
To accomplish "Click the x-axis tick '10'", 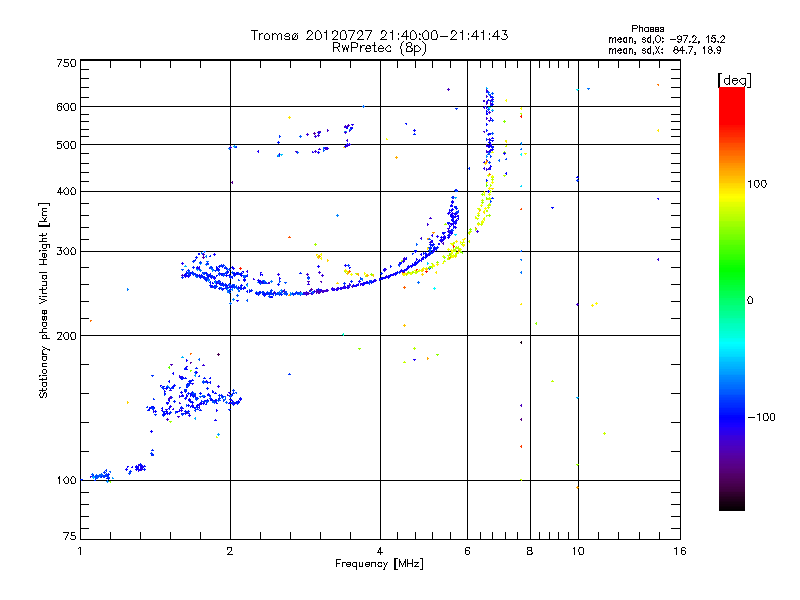I will pyautogui.click(x=578, y=551).
